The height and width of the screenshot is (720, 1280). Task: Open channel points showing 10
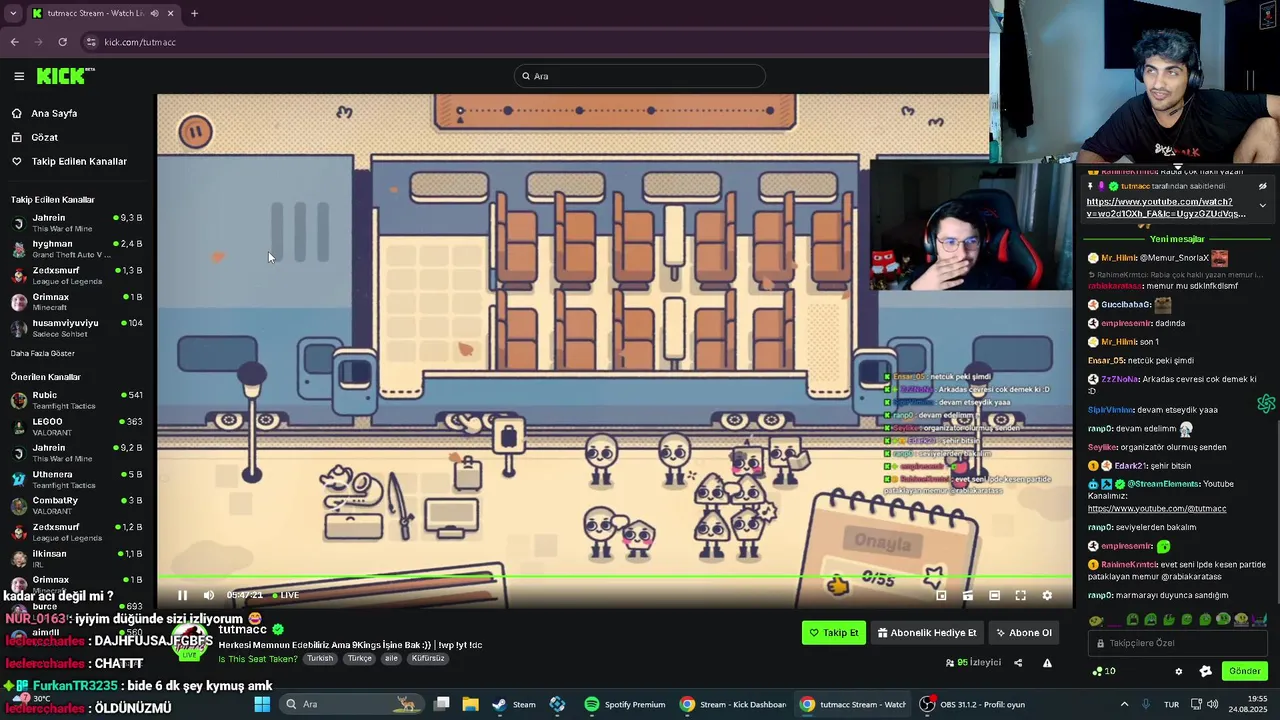[x=1104, y=671]
